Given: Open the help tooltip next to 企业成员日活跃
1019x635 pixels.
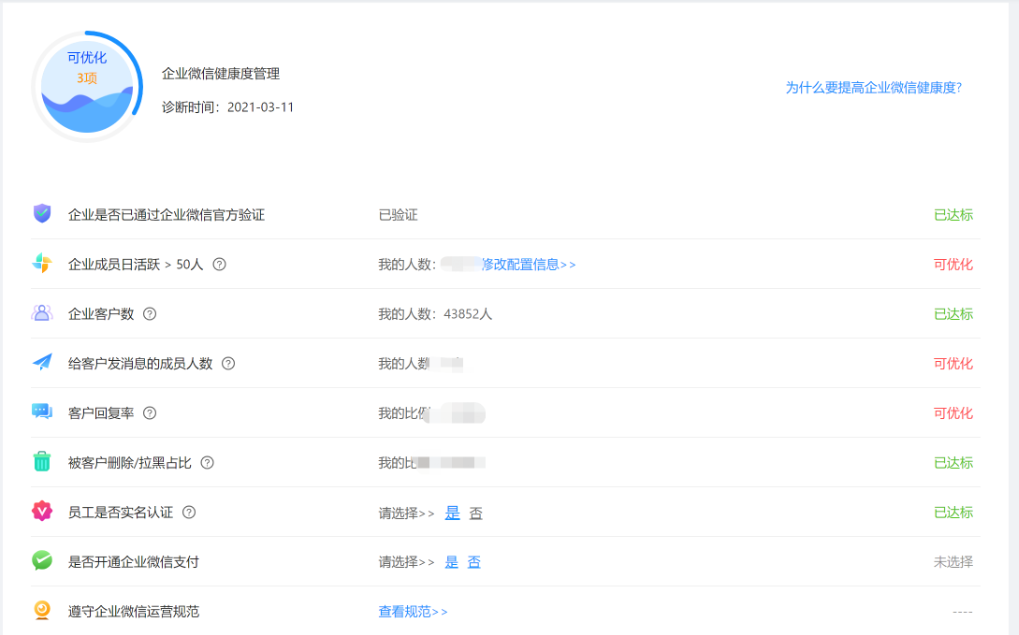Looking at the screenshot, I should coord(220,265).
